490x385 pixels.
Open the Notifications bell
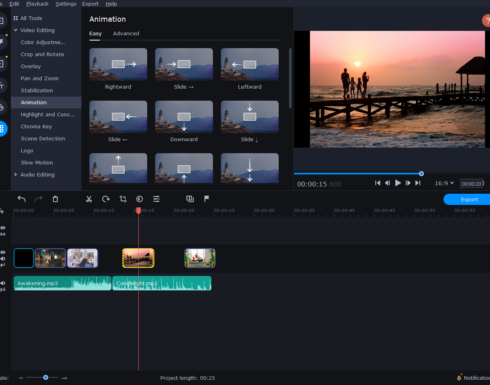pos(459,378)
